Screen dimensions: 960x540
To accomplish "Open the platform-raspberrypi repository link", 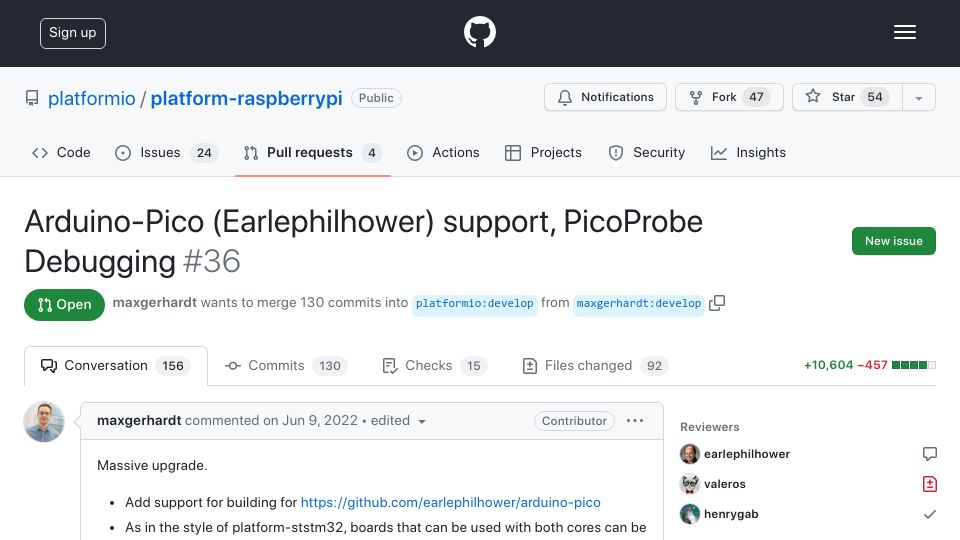I will pyautogui.click(x=246, y=98).
